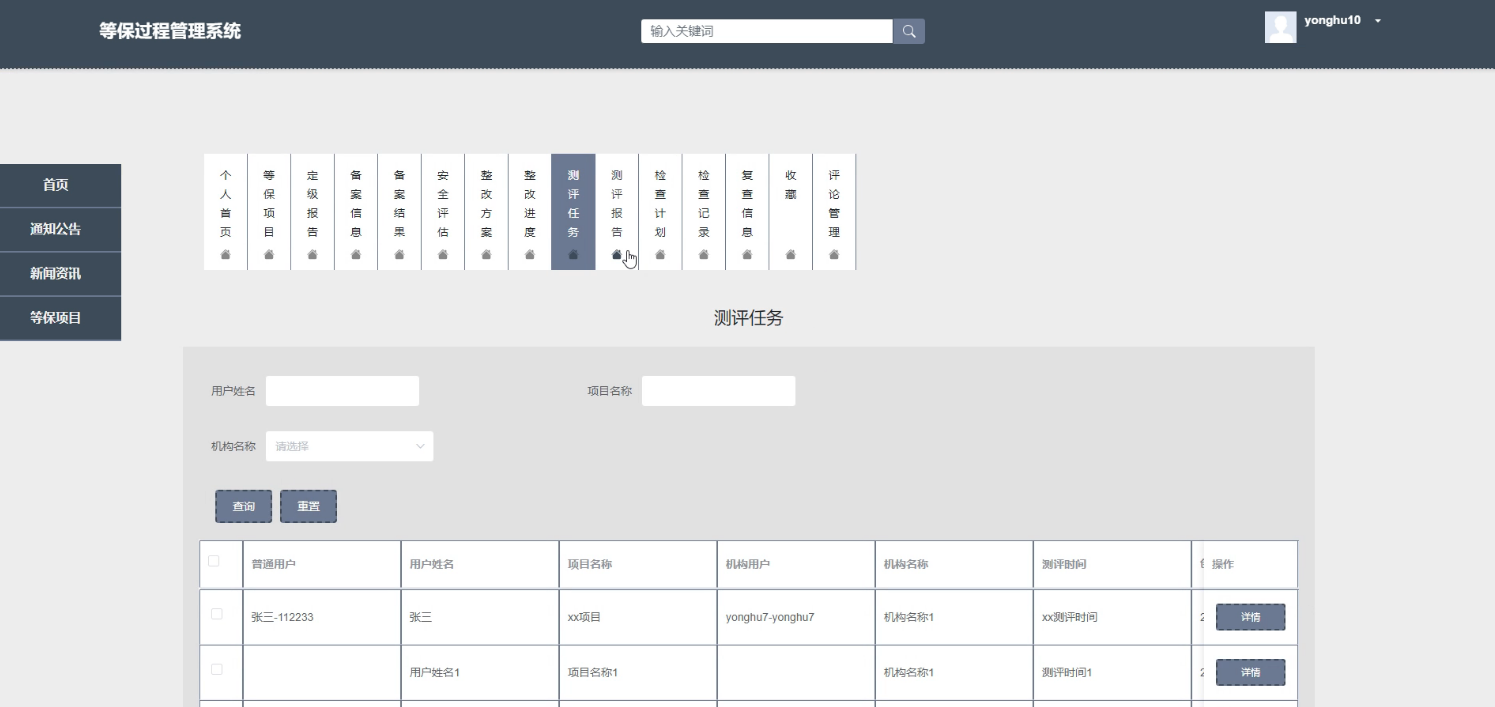
Task: Click the 重置 button
Action: tap(308, 506)
